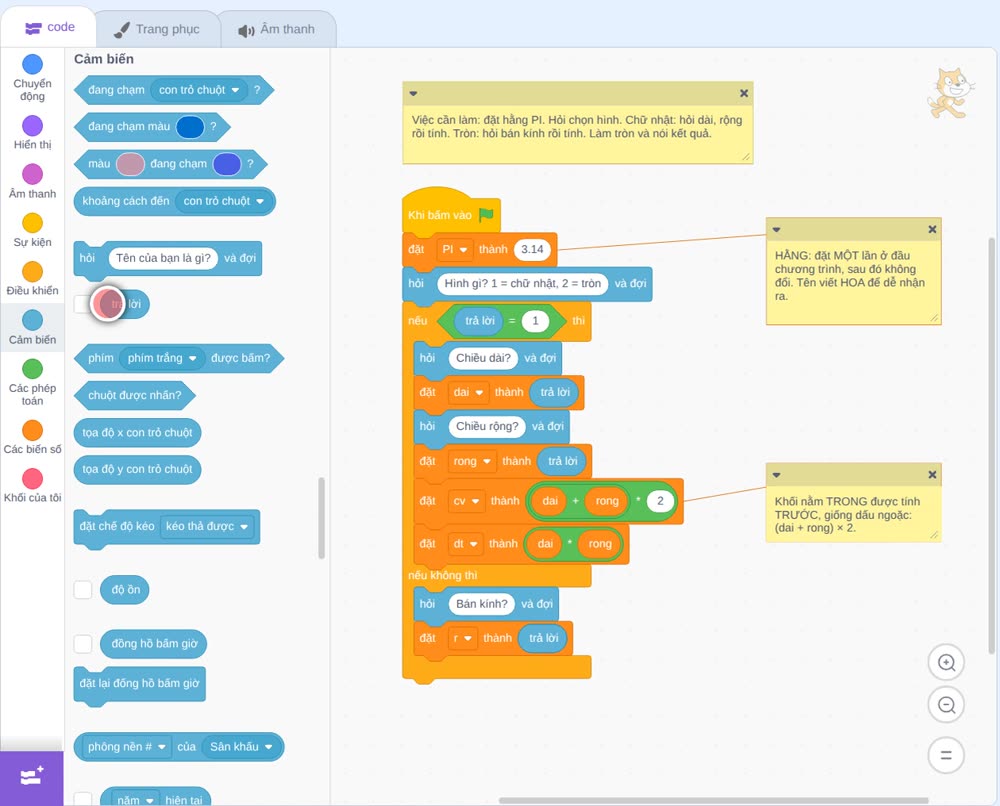Open the Sân khấu dropdown in palette

pyautogui.click(x=241, y=747)
